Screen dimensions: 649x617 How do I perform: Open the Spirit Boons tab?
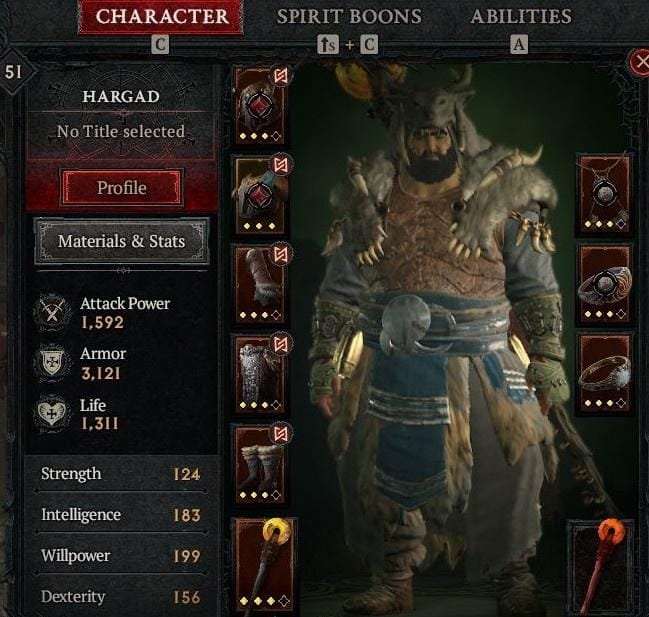[349, 17]
